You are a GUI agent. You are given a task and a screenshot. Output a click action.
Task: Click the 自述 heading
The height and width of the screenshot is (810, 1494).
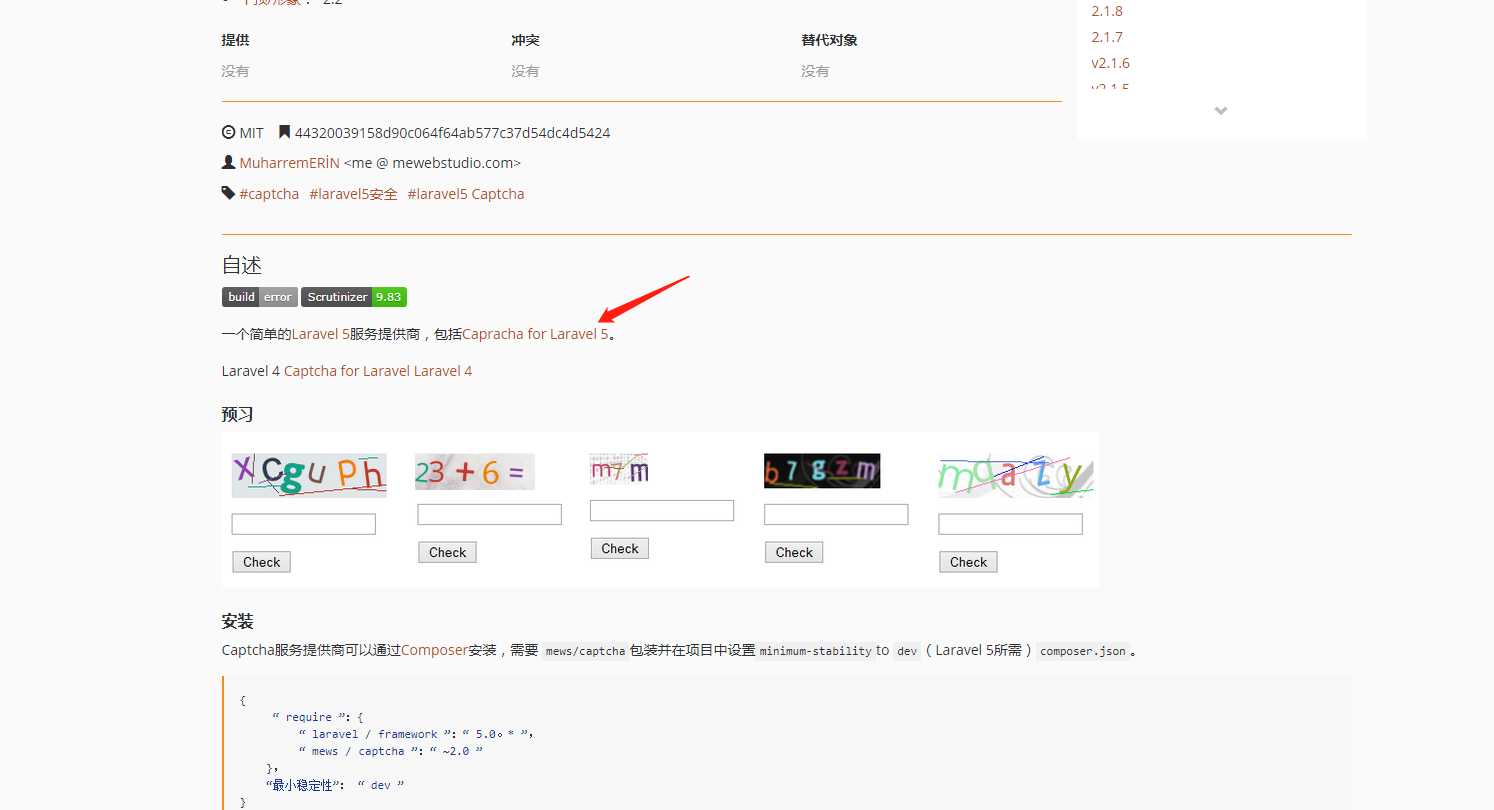click(x=242, y=265)
